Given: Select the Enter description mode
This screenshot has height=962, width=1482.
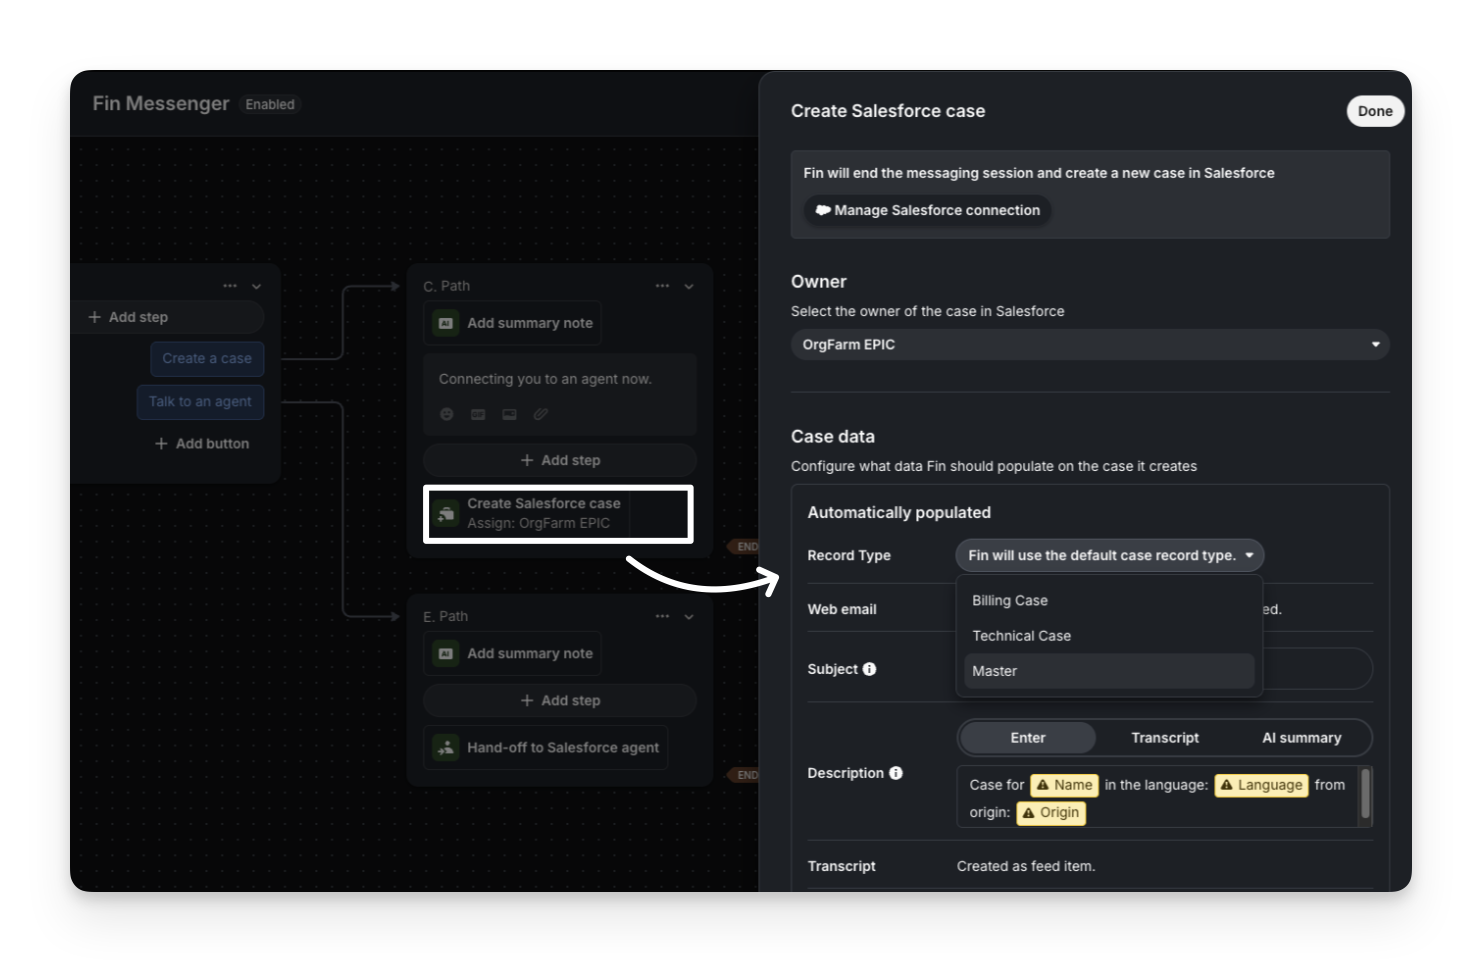Looking at the screenshot, I should coord(1027,738).
